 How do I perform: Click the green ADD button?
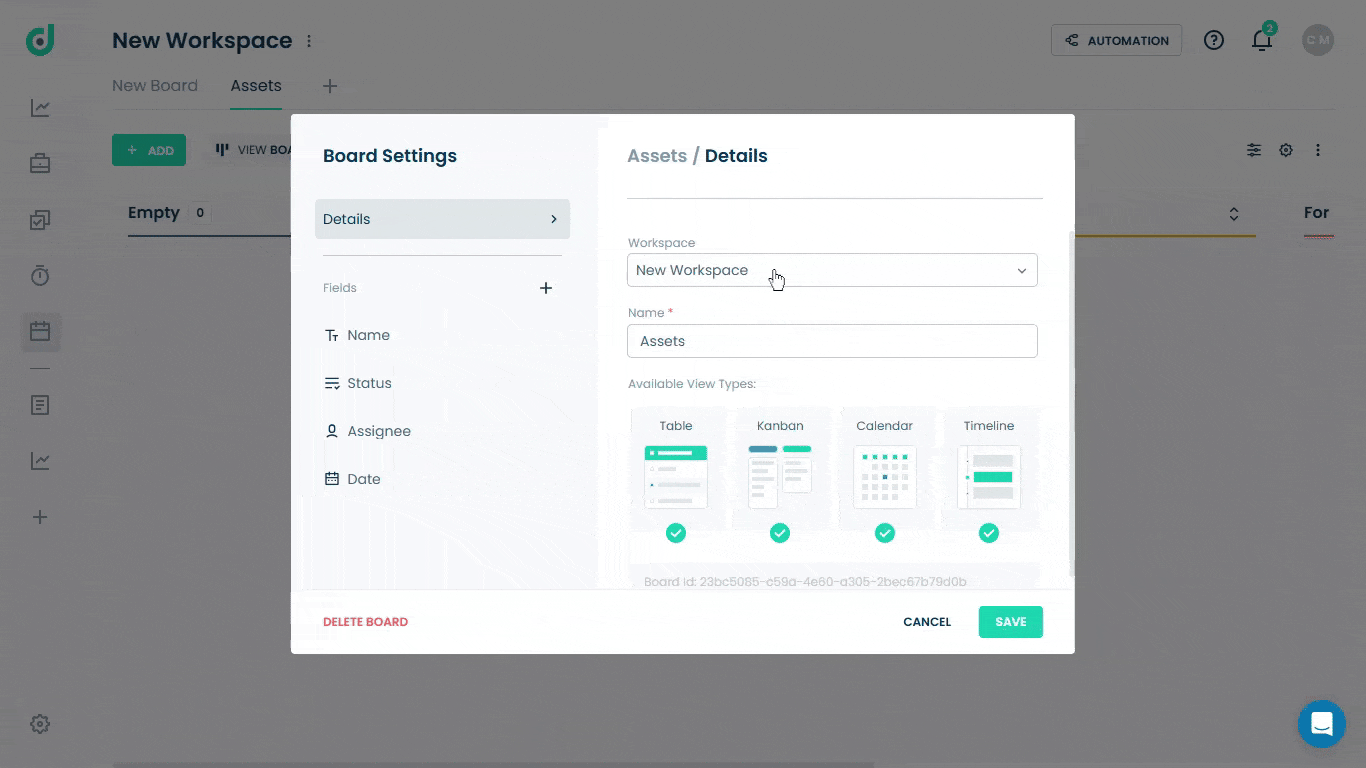point(149,150)
